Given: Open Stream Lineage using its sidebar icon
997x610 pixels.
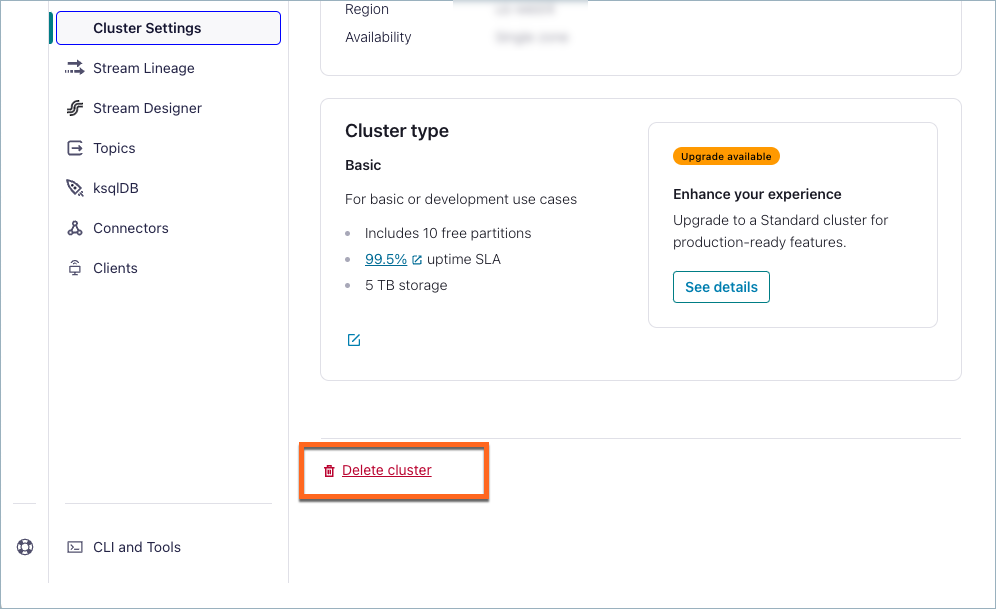Looking at the screenshot, I should click(x=73, y=67).
